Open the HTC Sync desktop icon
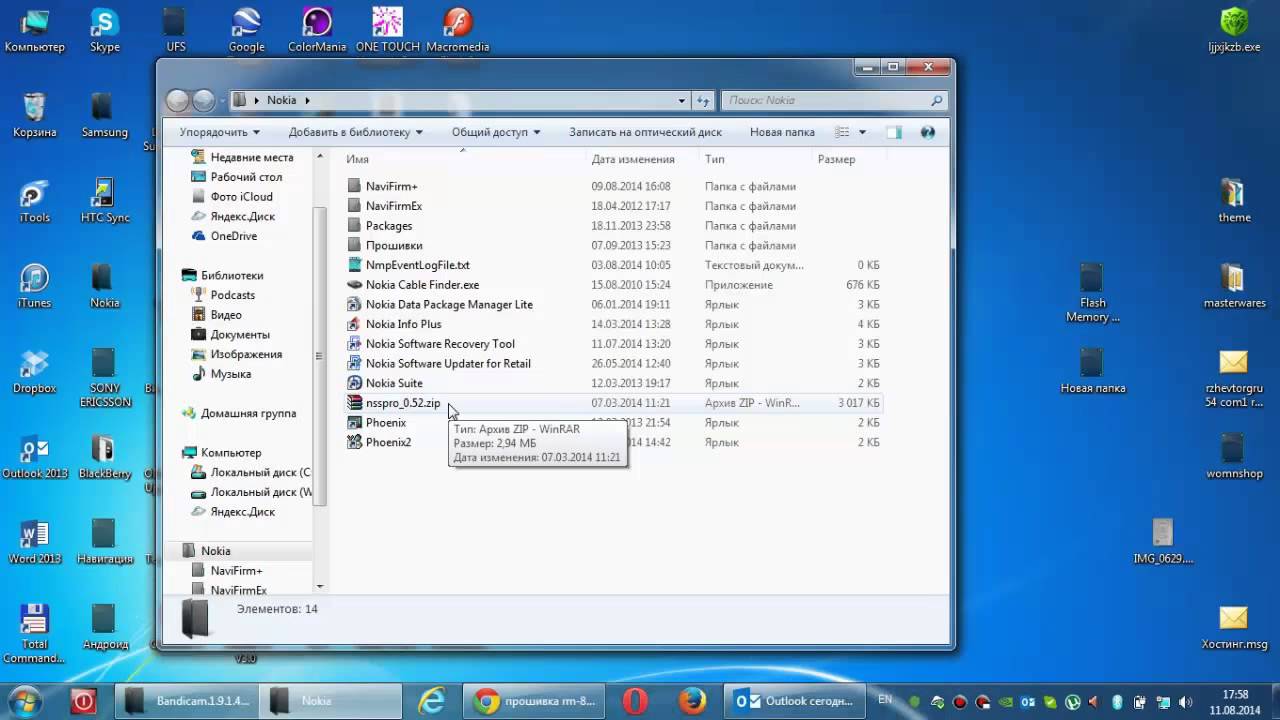1280x720 pixels. [104, 201]
